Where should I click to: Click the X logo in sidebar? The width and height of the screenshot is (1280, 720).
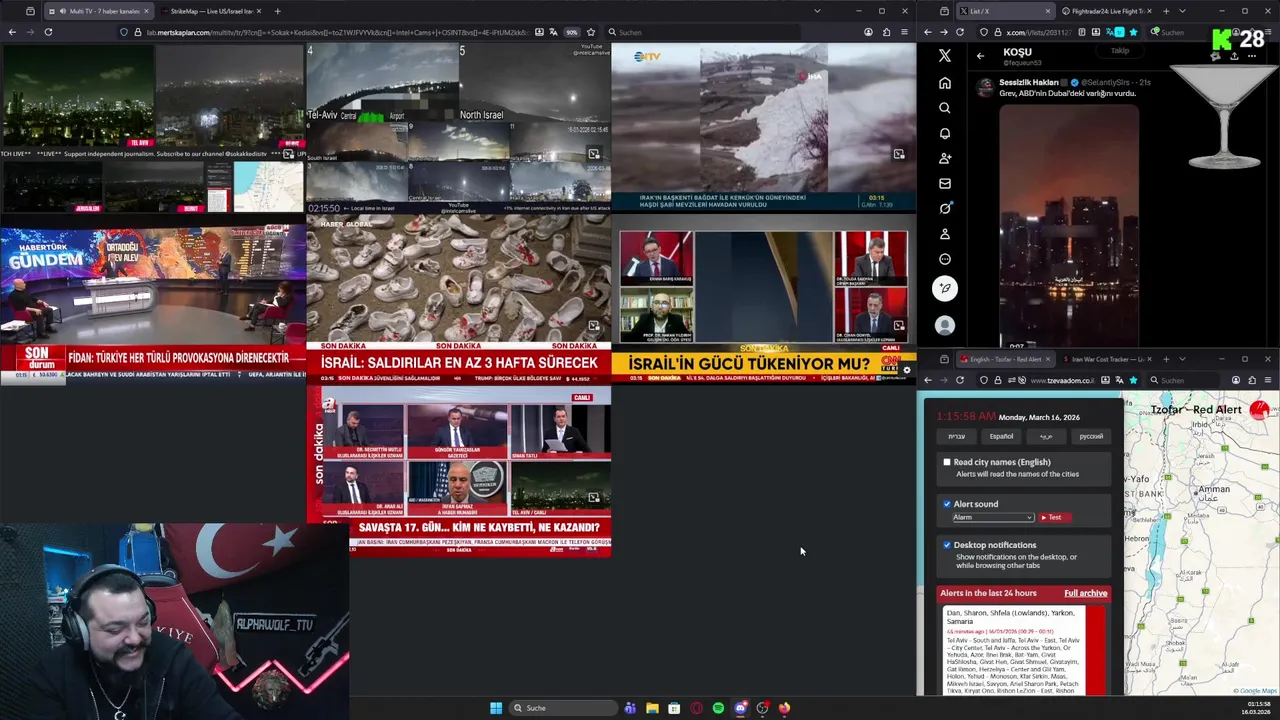click(x=945, y=56)
